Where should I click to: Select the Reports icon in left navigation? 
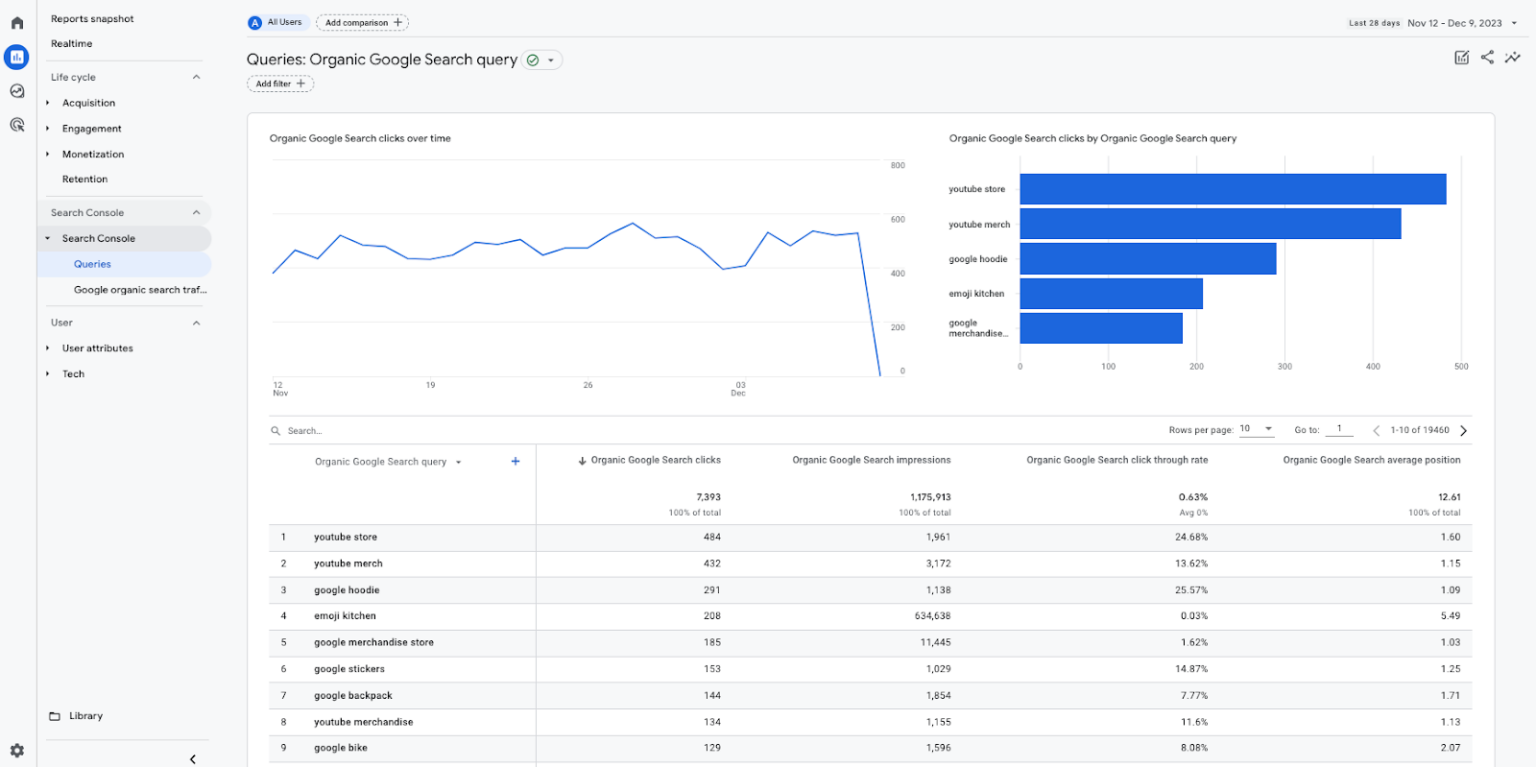tap(15, 57)
